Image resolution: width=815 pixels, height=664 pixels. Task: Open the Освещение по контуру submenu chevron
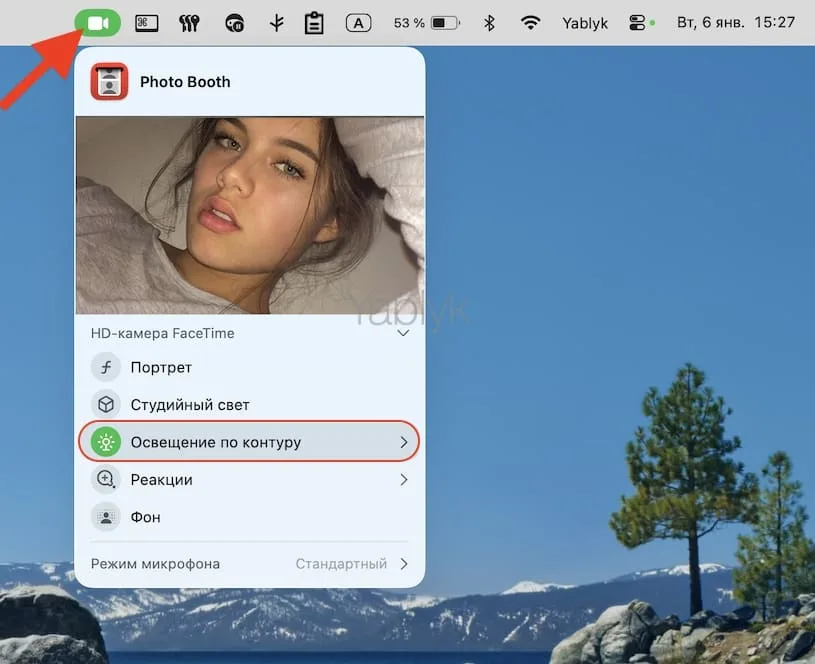(404, 441)
